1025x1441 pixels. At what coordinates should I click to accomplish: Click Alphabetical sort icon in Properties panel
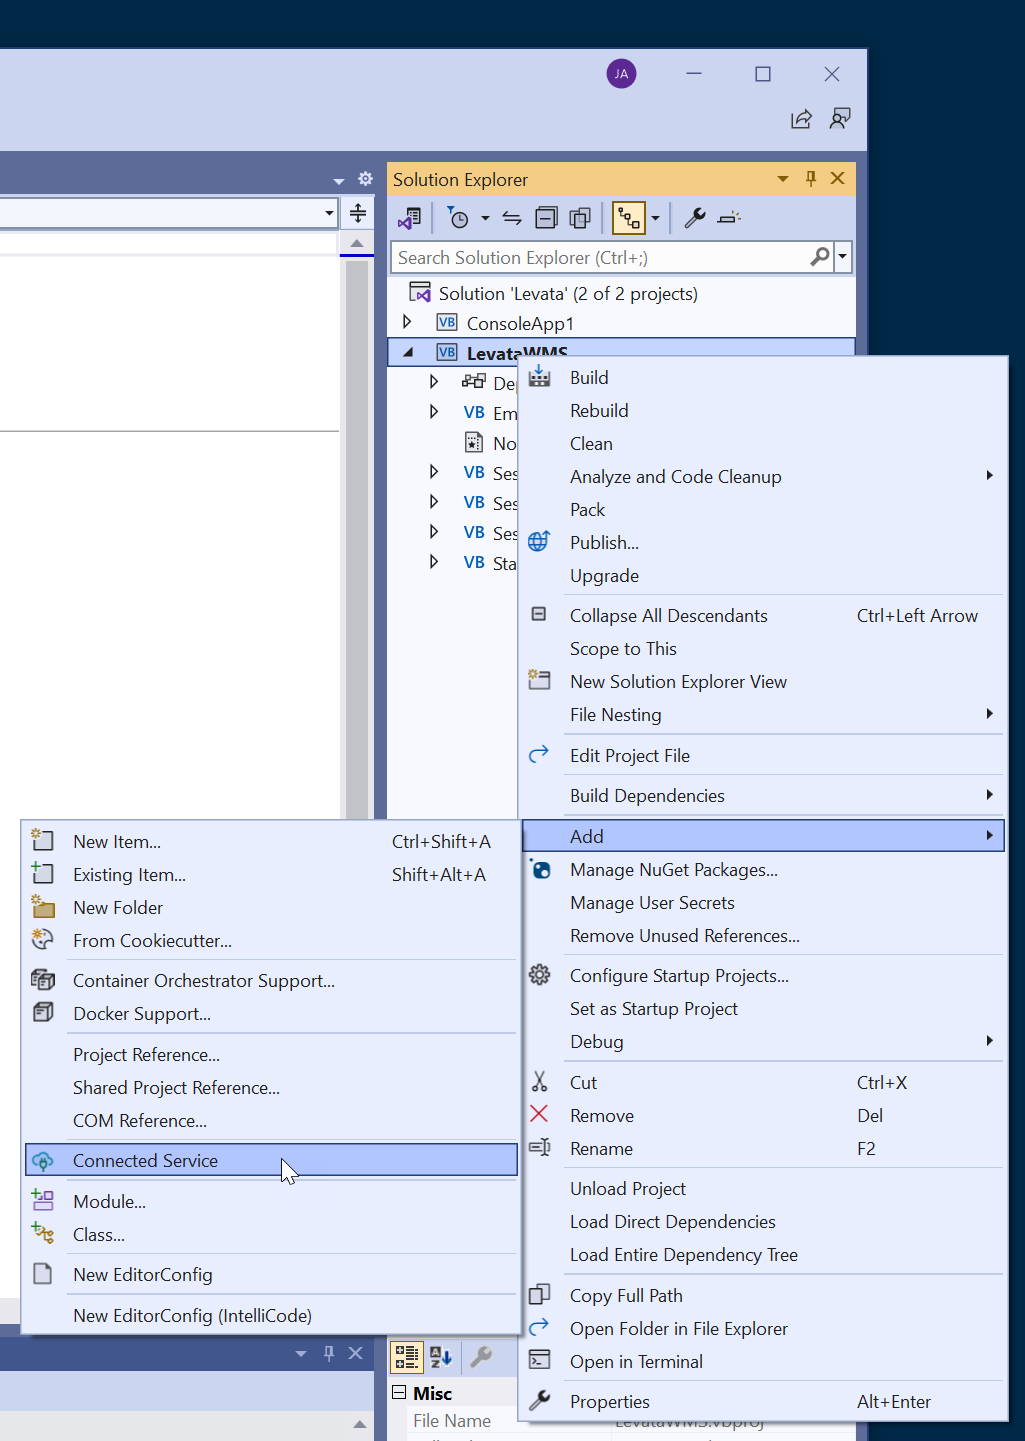(441, 1356)
